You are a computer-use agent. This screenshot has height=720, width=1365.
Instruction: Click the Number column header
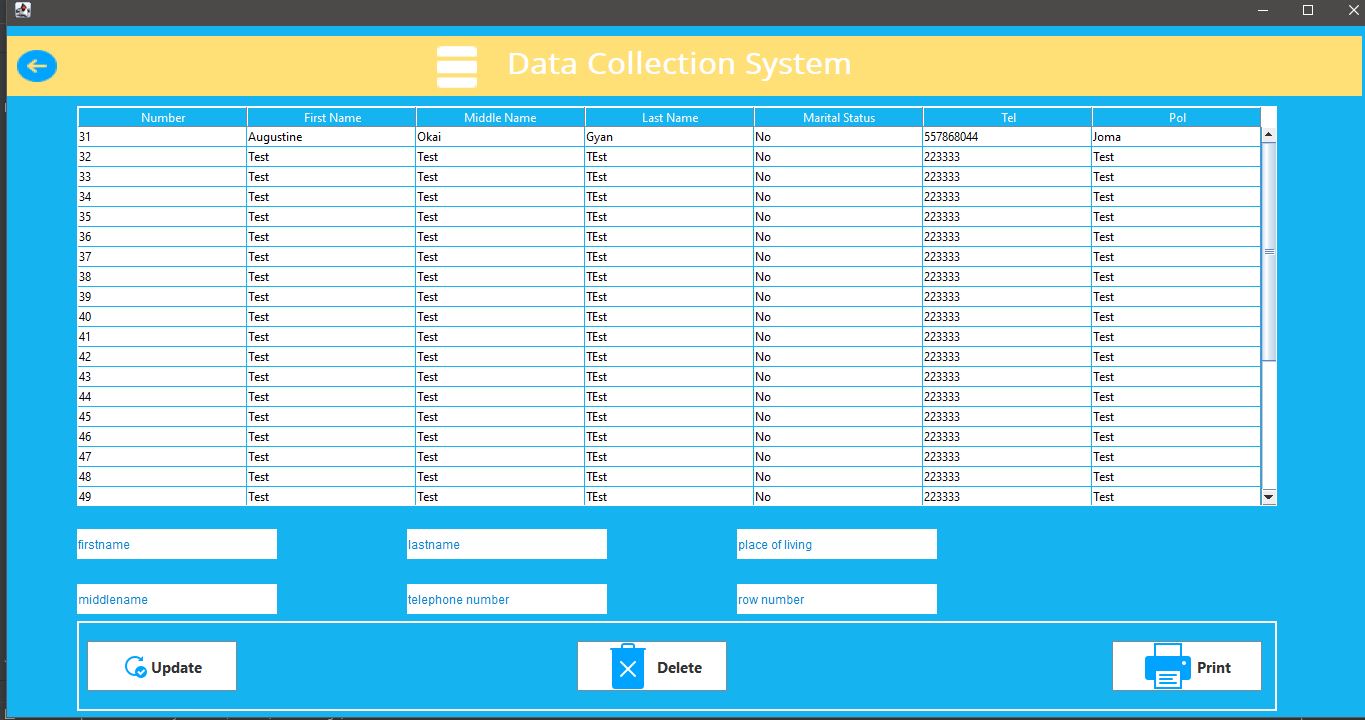click(163, 117)
